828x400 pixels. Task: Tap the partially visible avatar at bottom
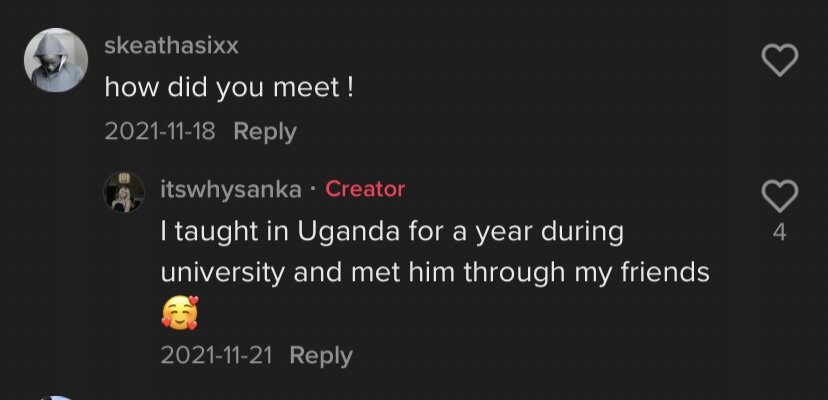pos(58,397)
